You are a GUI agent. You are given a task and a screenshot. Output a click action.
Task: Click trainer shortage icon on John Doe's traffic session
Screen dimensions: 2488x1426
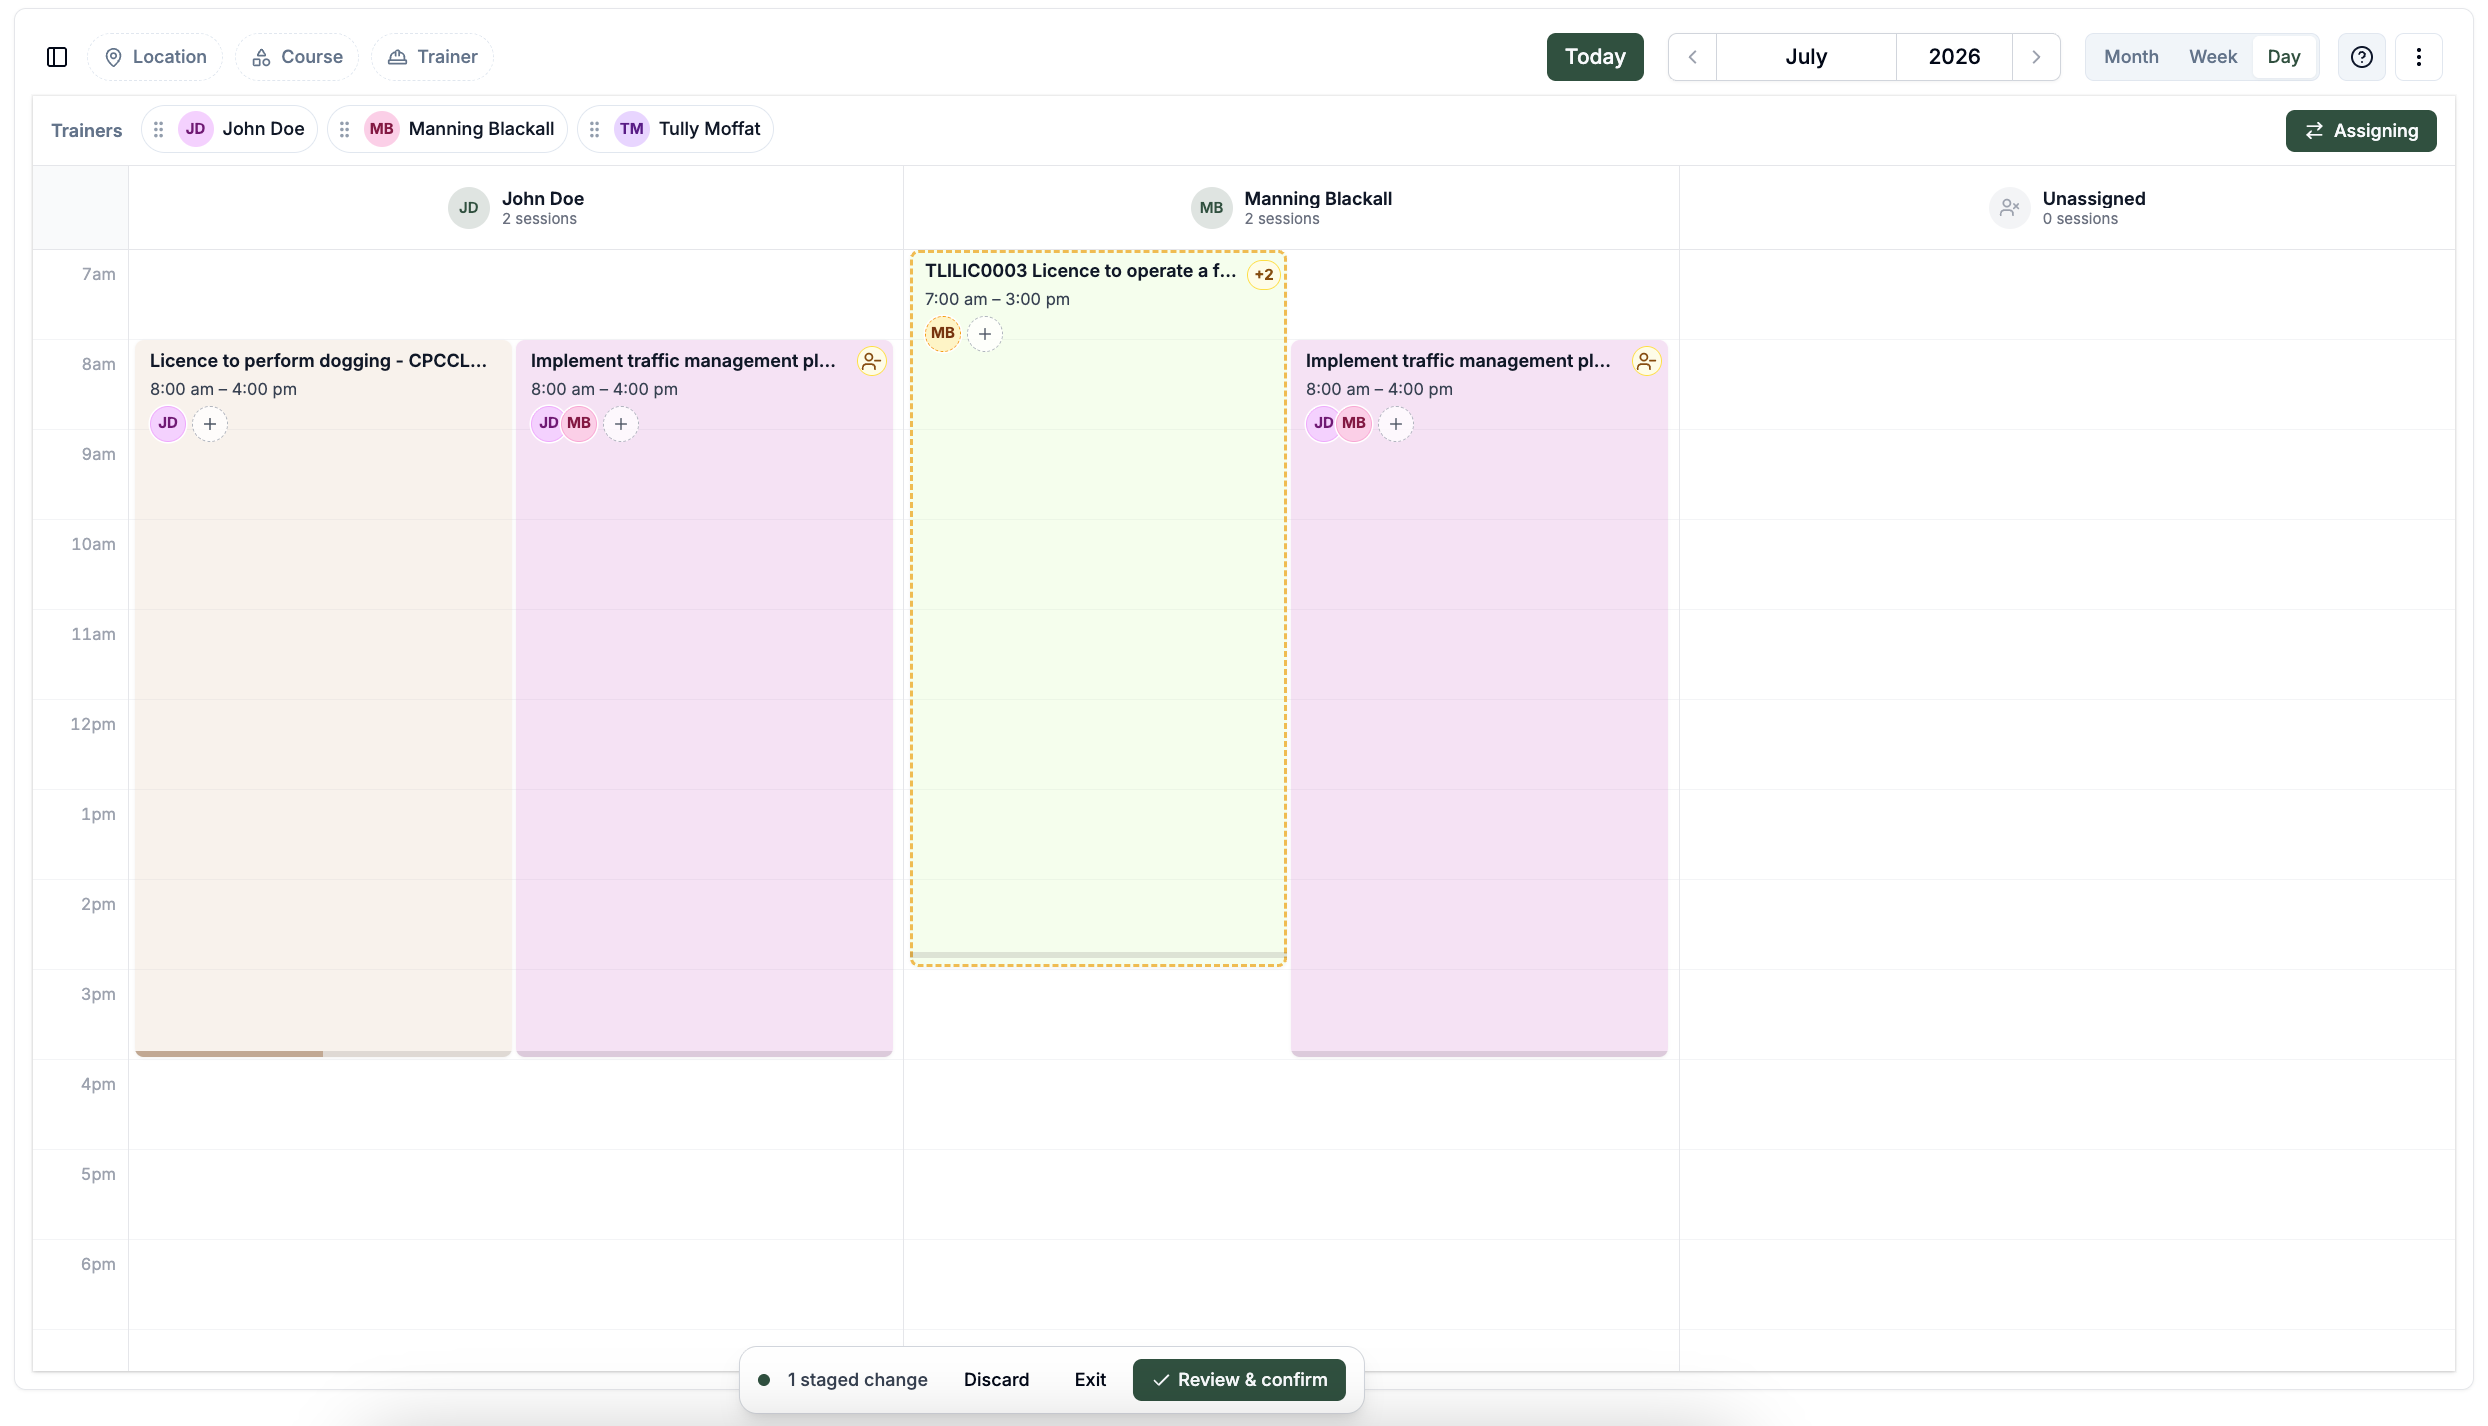coord(871,361)
